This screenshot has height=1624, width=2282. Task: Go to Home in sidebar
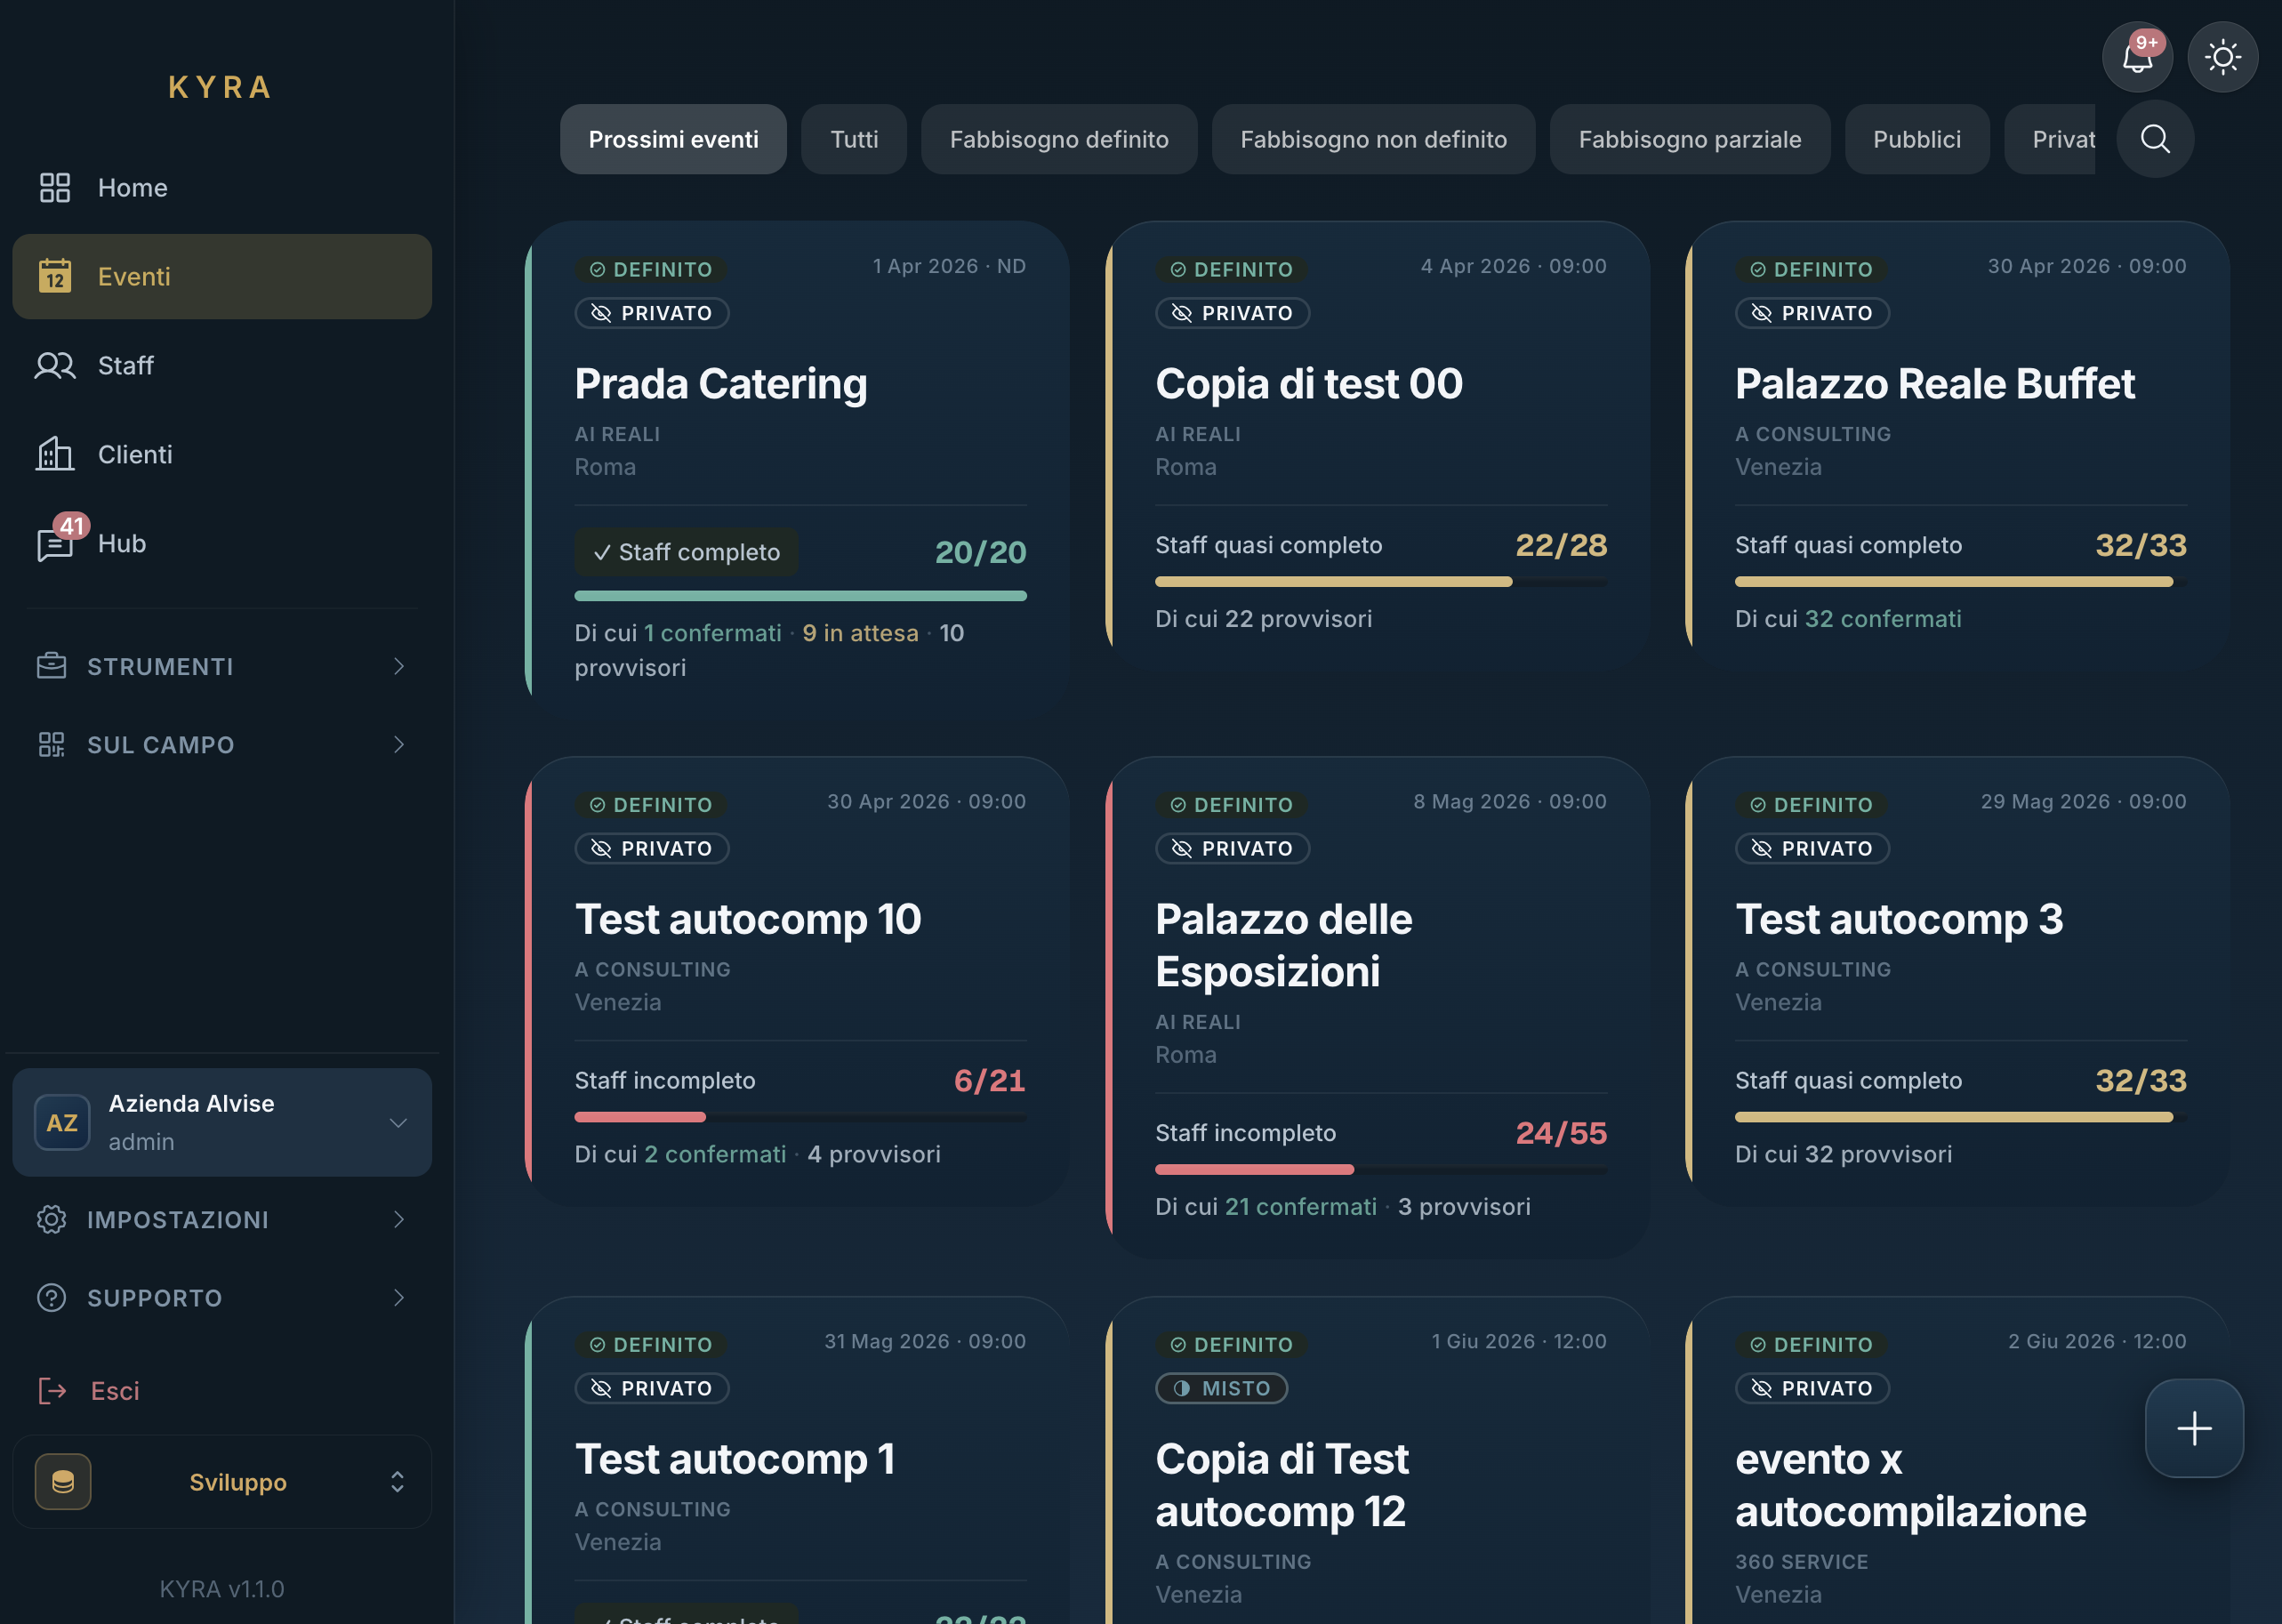click(132, 188)
